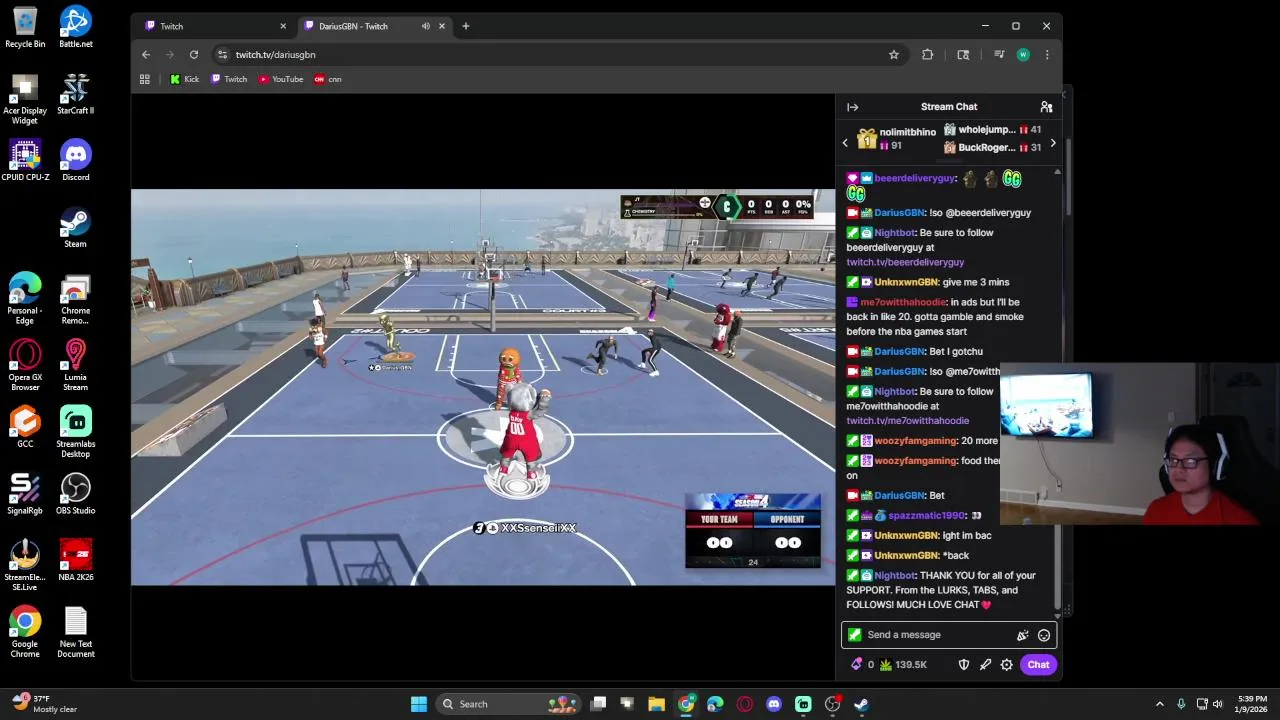Click the sword mod view icon
The image size is (1280, 720).
(985, 665)
